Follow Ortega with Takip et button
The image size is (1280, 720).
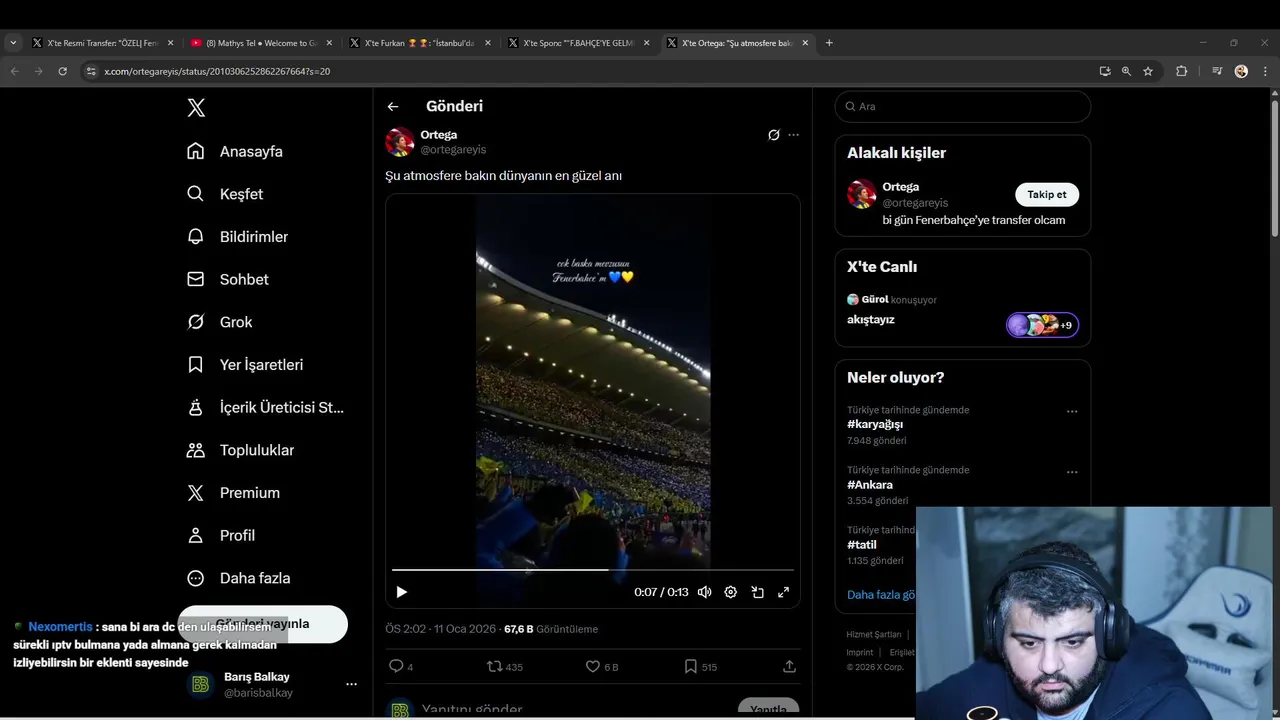tap(1046, 194)
